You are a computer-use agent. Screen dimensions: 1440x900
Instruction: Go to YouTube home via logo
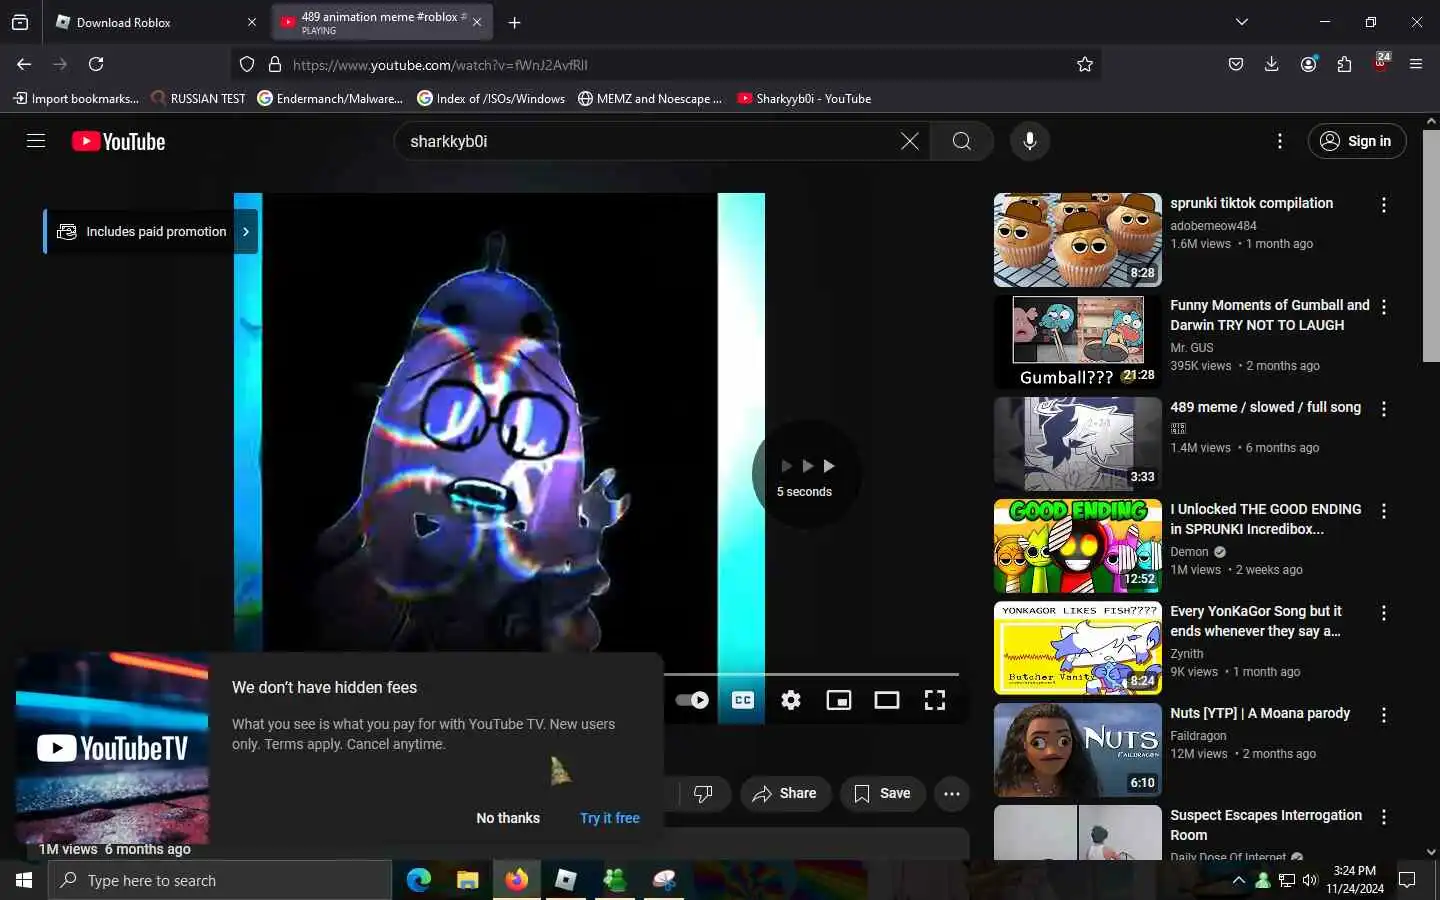click(118, 141)
